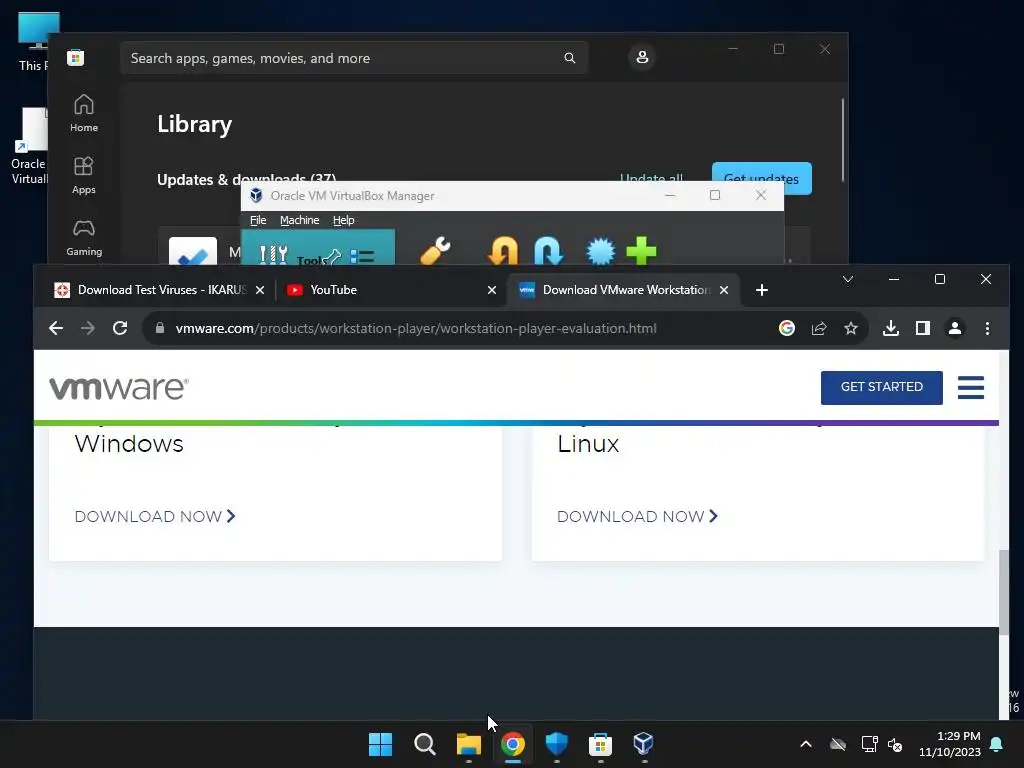
Task: Open notifications bell in system tray
Action: coord(997,744)
